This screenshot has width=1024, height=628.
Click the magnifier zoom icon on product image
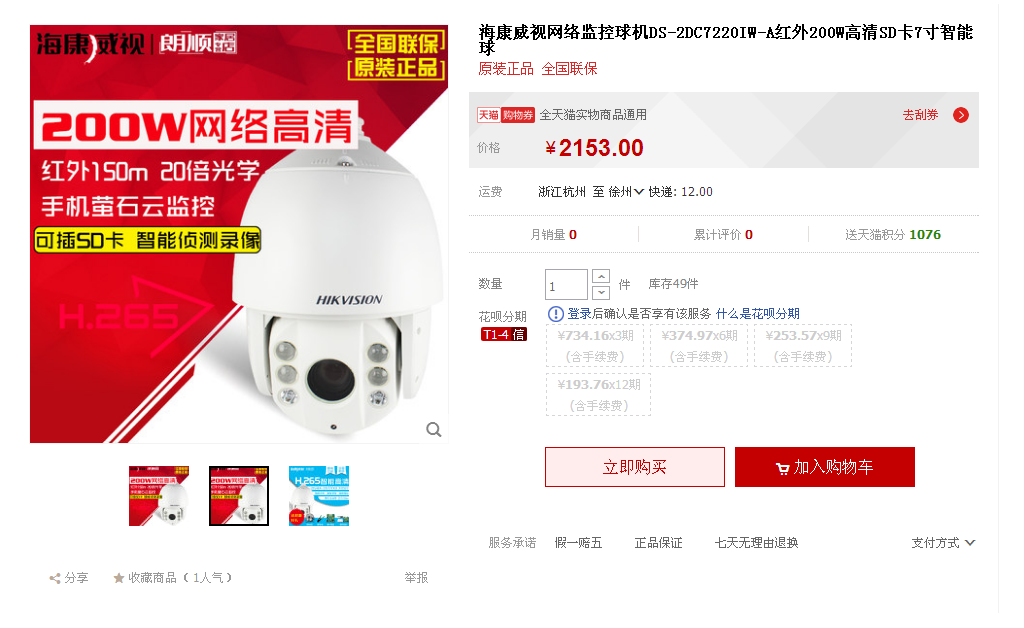pyautogui.click(x=434, y=430)
